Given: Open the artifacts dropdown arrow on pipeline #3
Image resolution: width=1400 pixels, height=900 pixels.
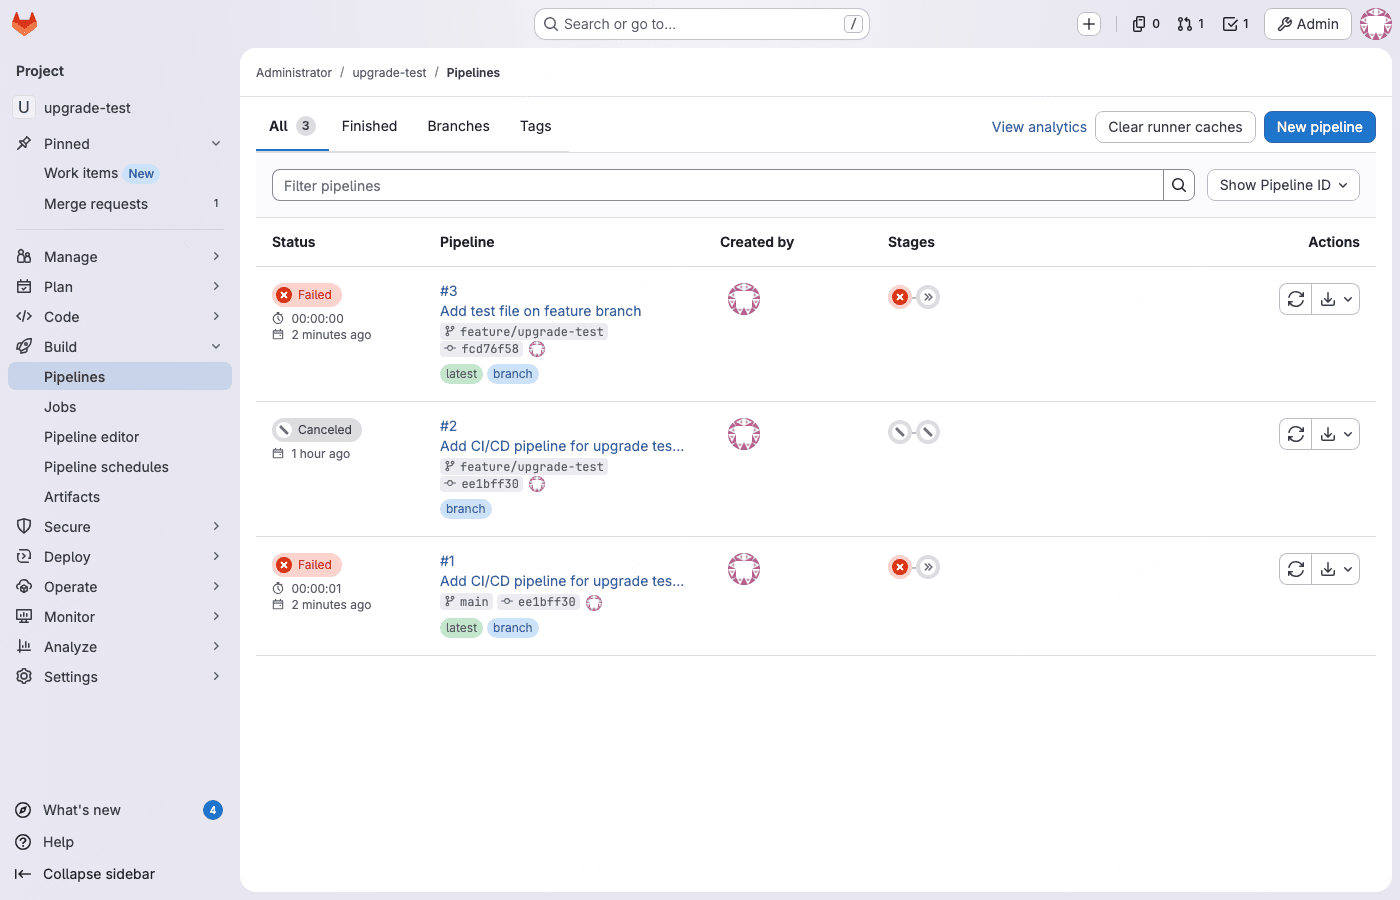Looking at the screenshot, I should click(x=1348, y=298).
